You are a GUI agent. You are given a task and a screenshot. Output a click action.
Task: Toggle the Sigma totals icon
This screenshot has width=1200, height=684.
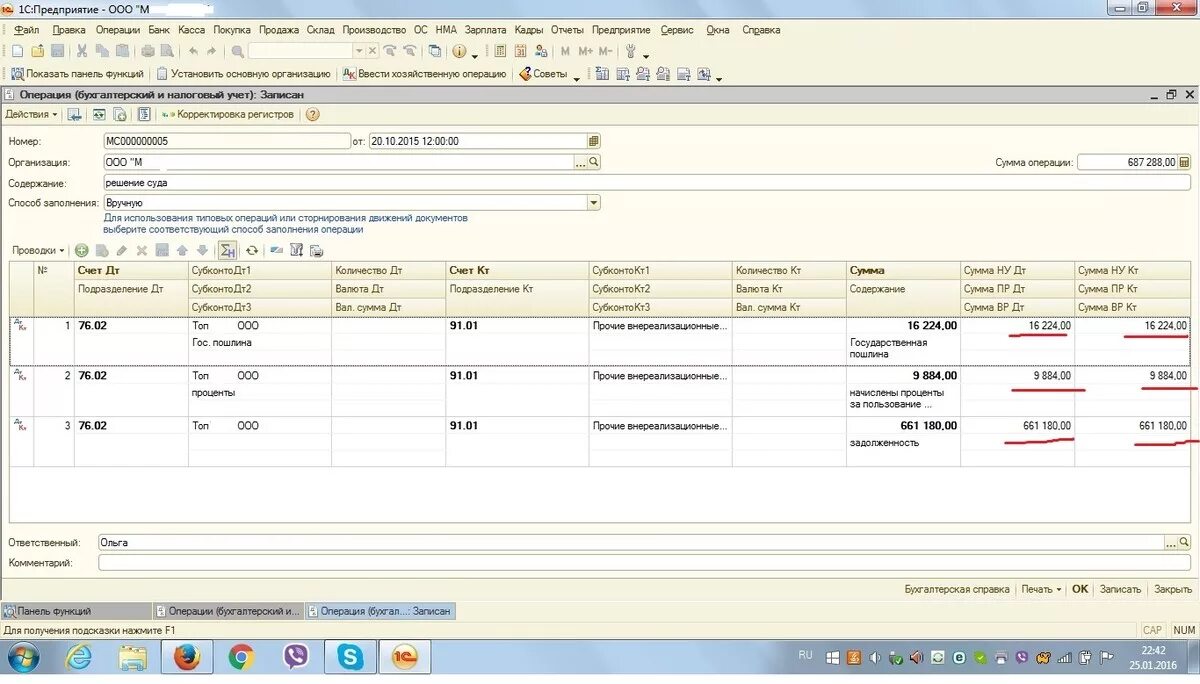[x=228, y=251]
